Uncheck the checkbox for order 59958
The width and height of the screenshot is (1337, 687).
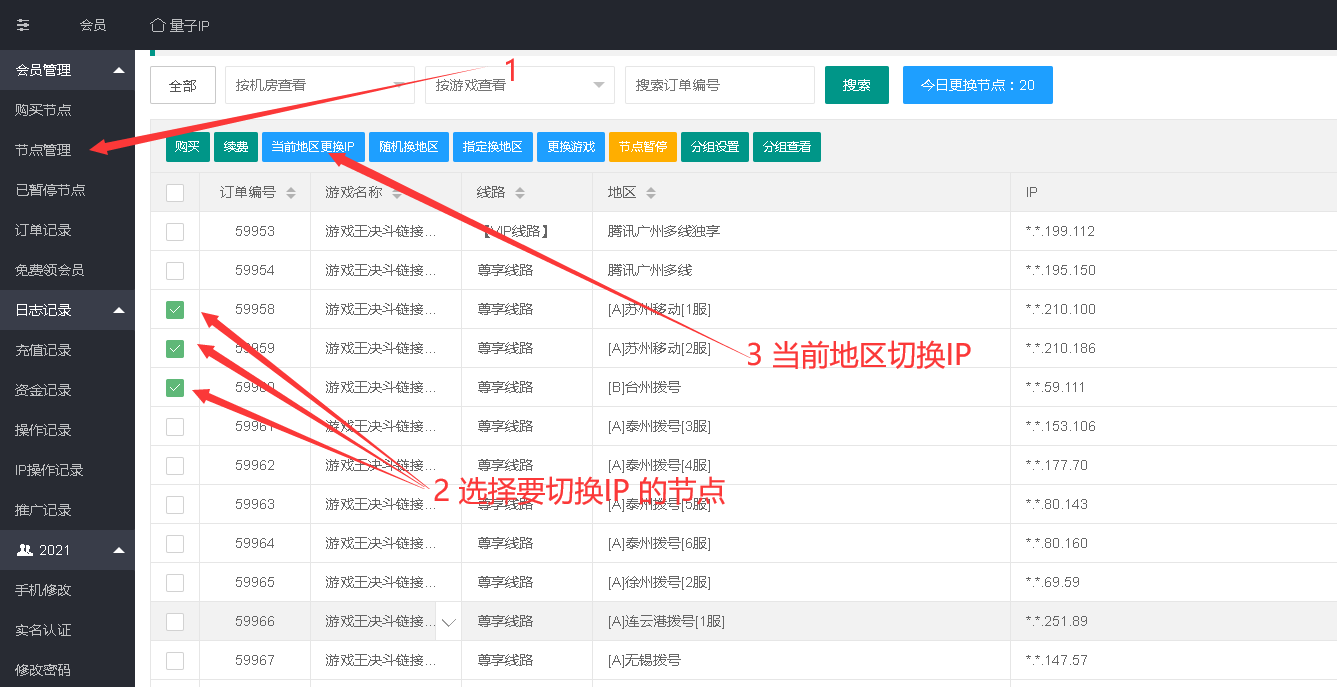tap(175, 310)
